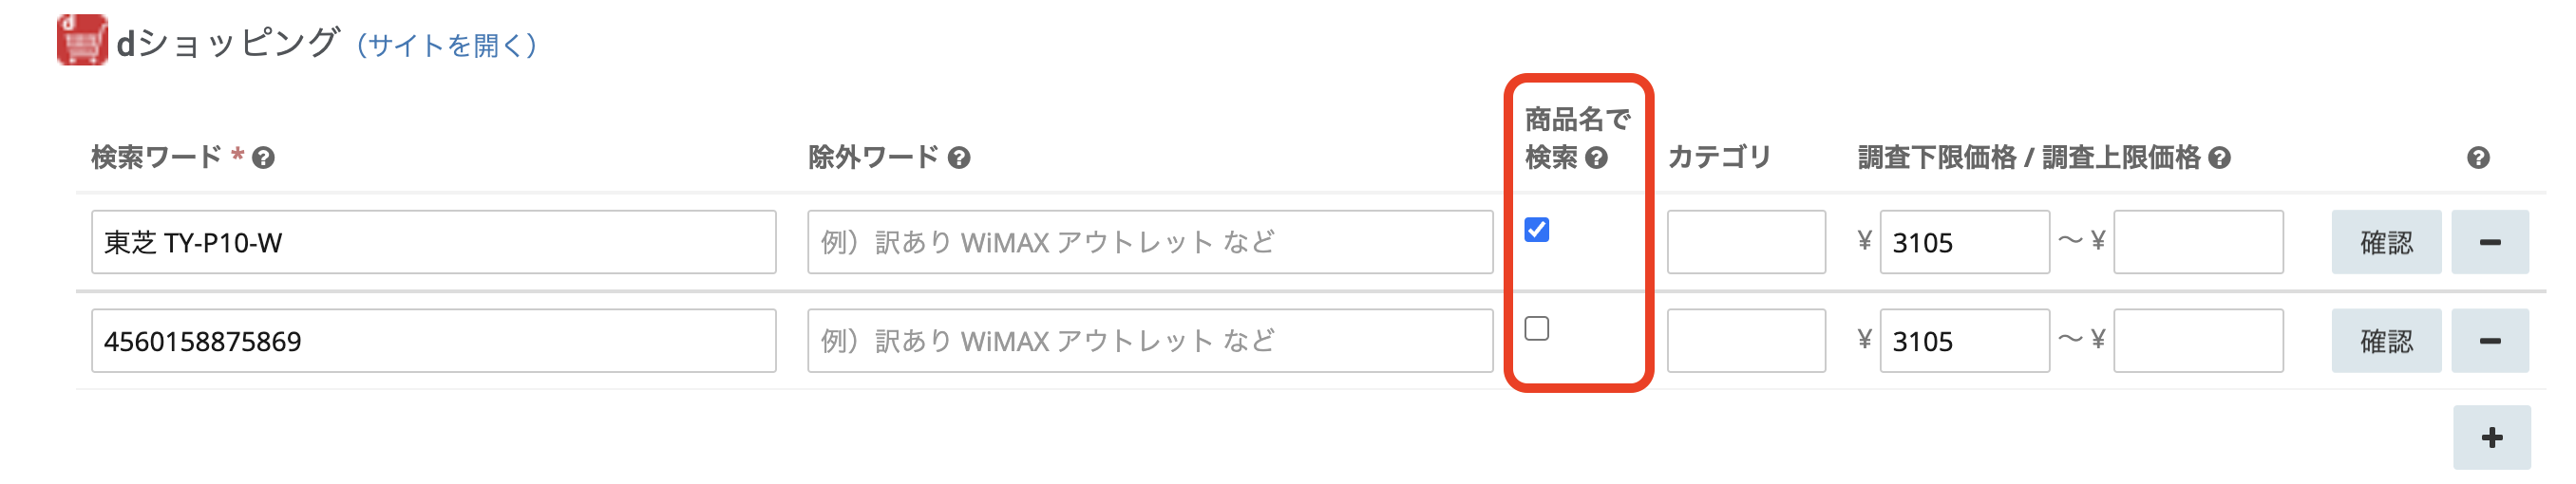Screen dimensions: 2576x484
Task: Enable 商品名で検索 for the 4560158875869 row
Action: [1537, 329]
